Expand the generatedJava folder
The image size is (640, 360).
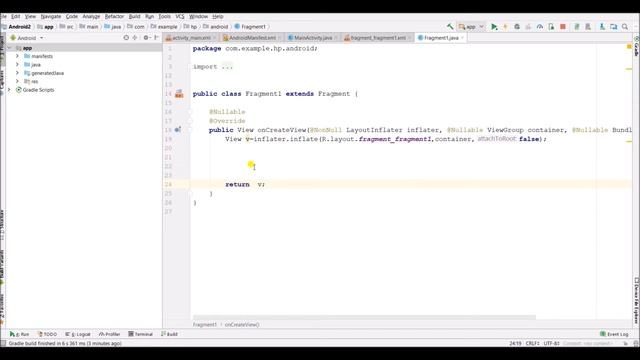pos(18,73)
